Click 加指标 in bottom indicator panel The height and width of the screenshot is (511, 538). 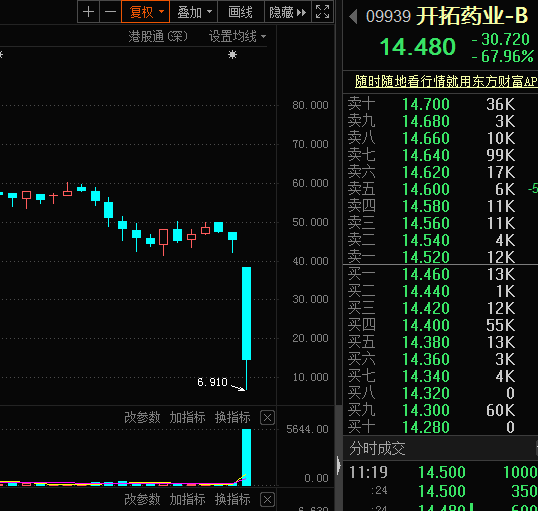(187, 500)
